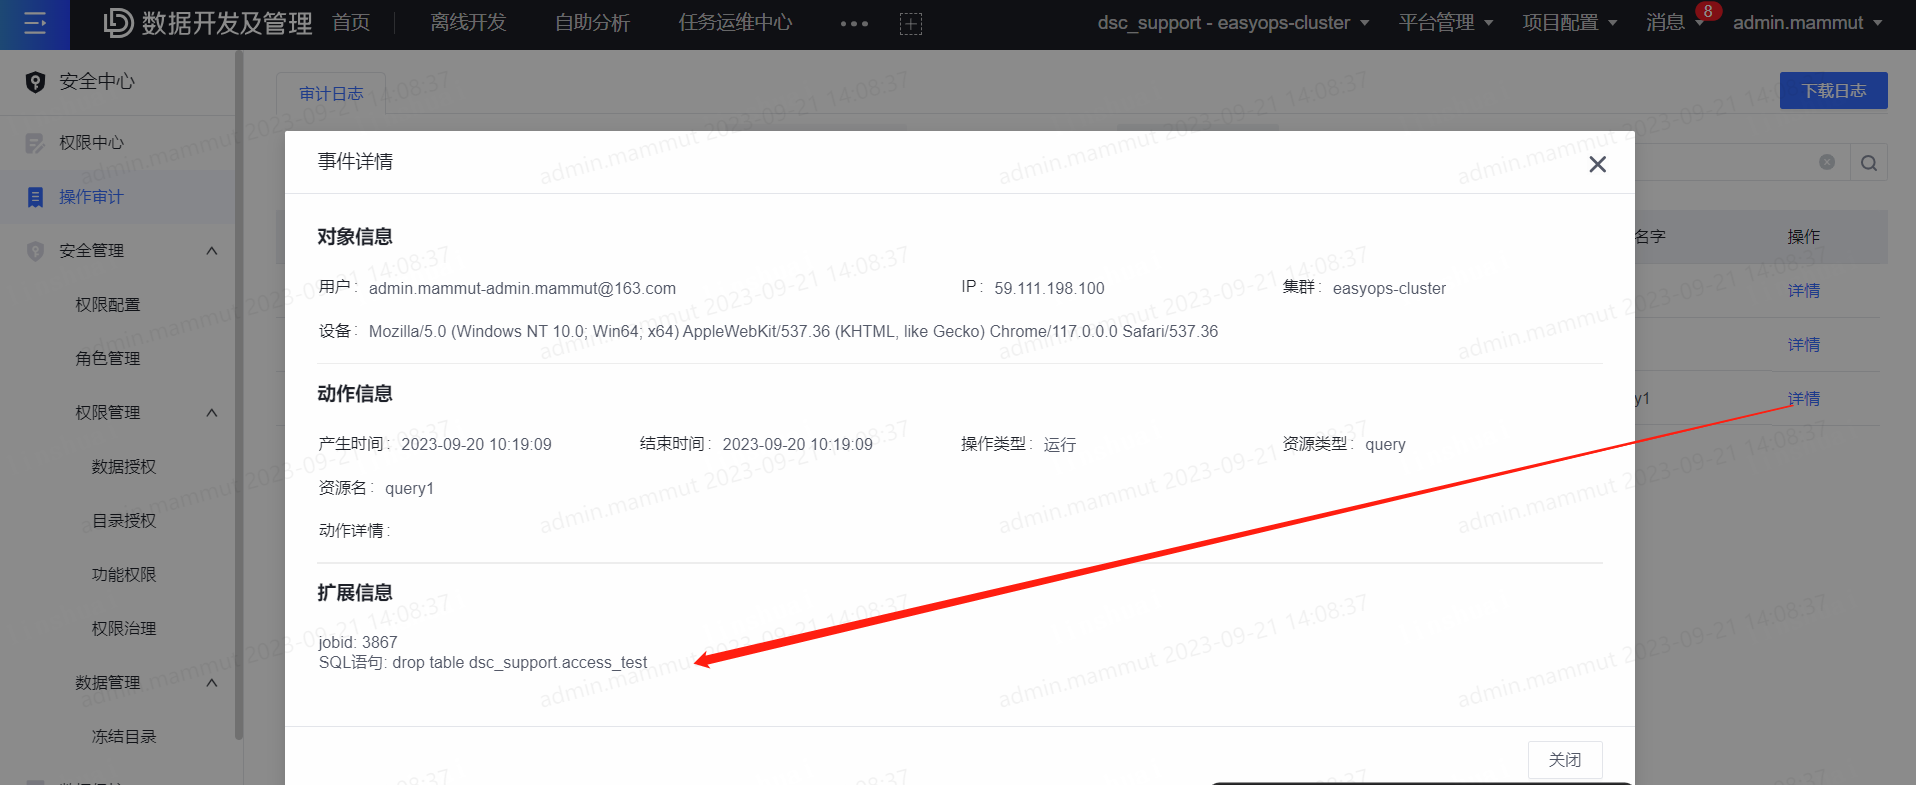
Task: Open 功能权限 in the sidebar
Action: click(124, 575)
